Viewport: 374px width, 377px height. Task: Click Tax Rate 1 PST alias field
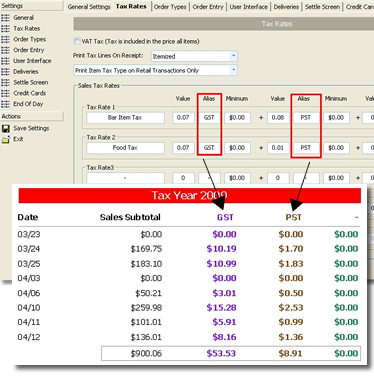[306, 118]
